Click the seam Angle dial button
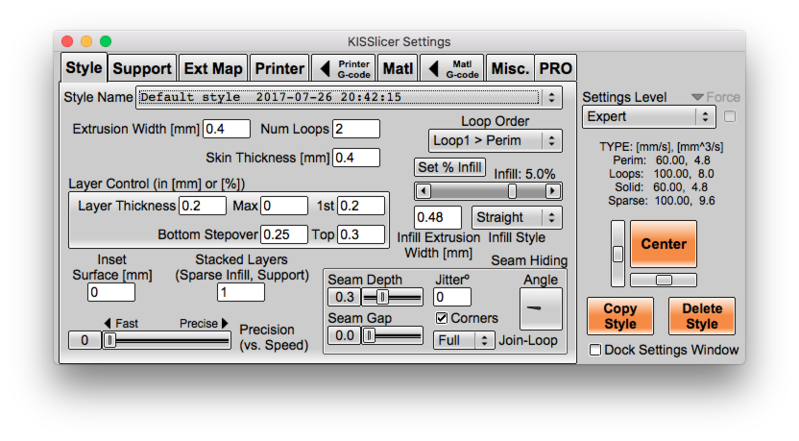 541,308
